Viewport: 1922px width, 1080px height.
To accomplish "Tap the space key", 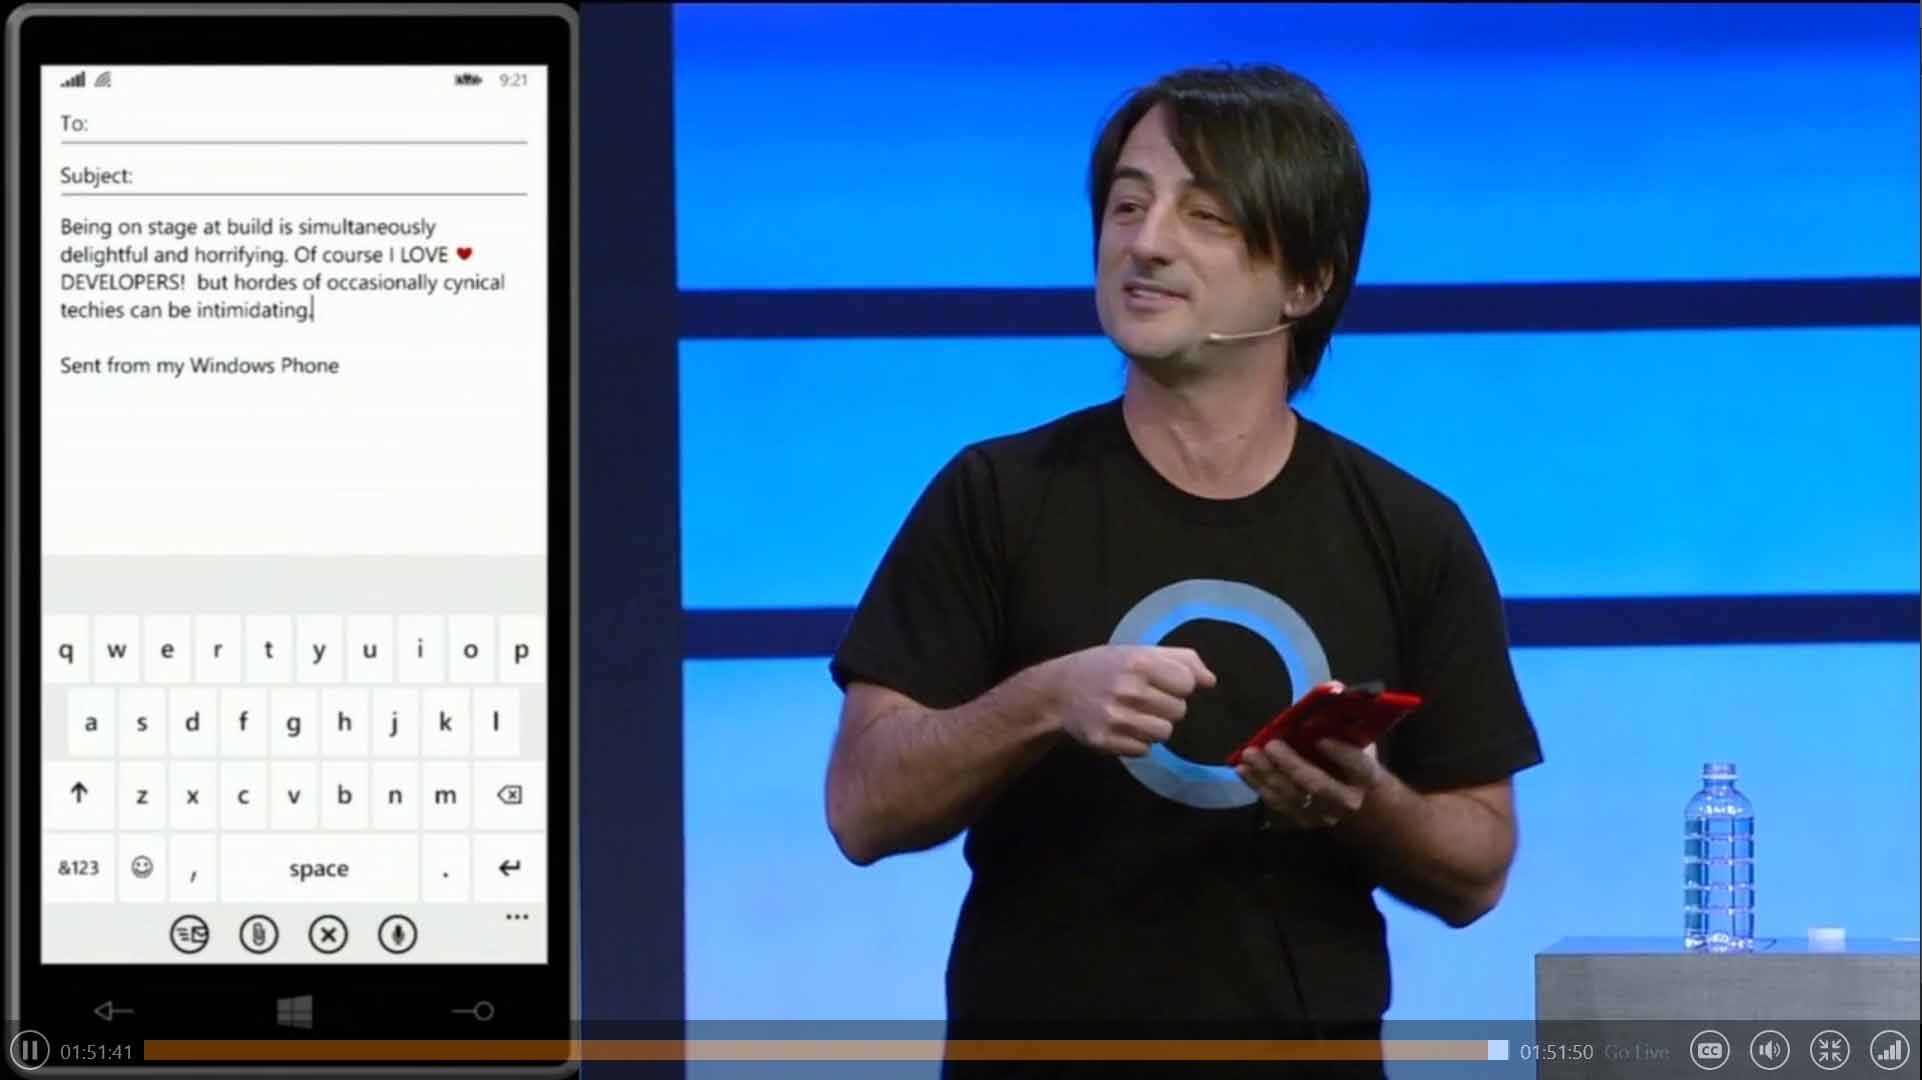I will [319, 868].
